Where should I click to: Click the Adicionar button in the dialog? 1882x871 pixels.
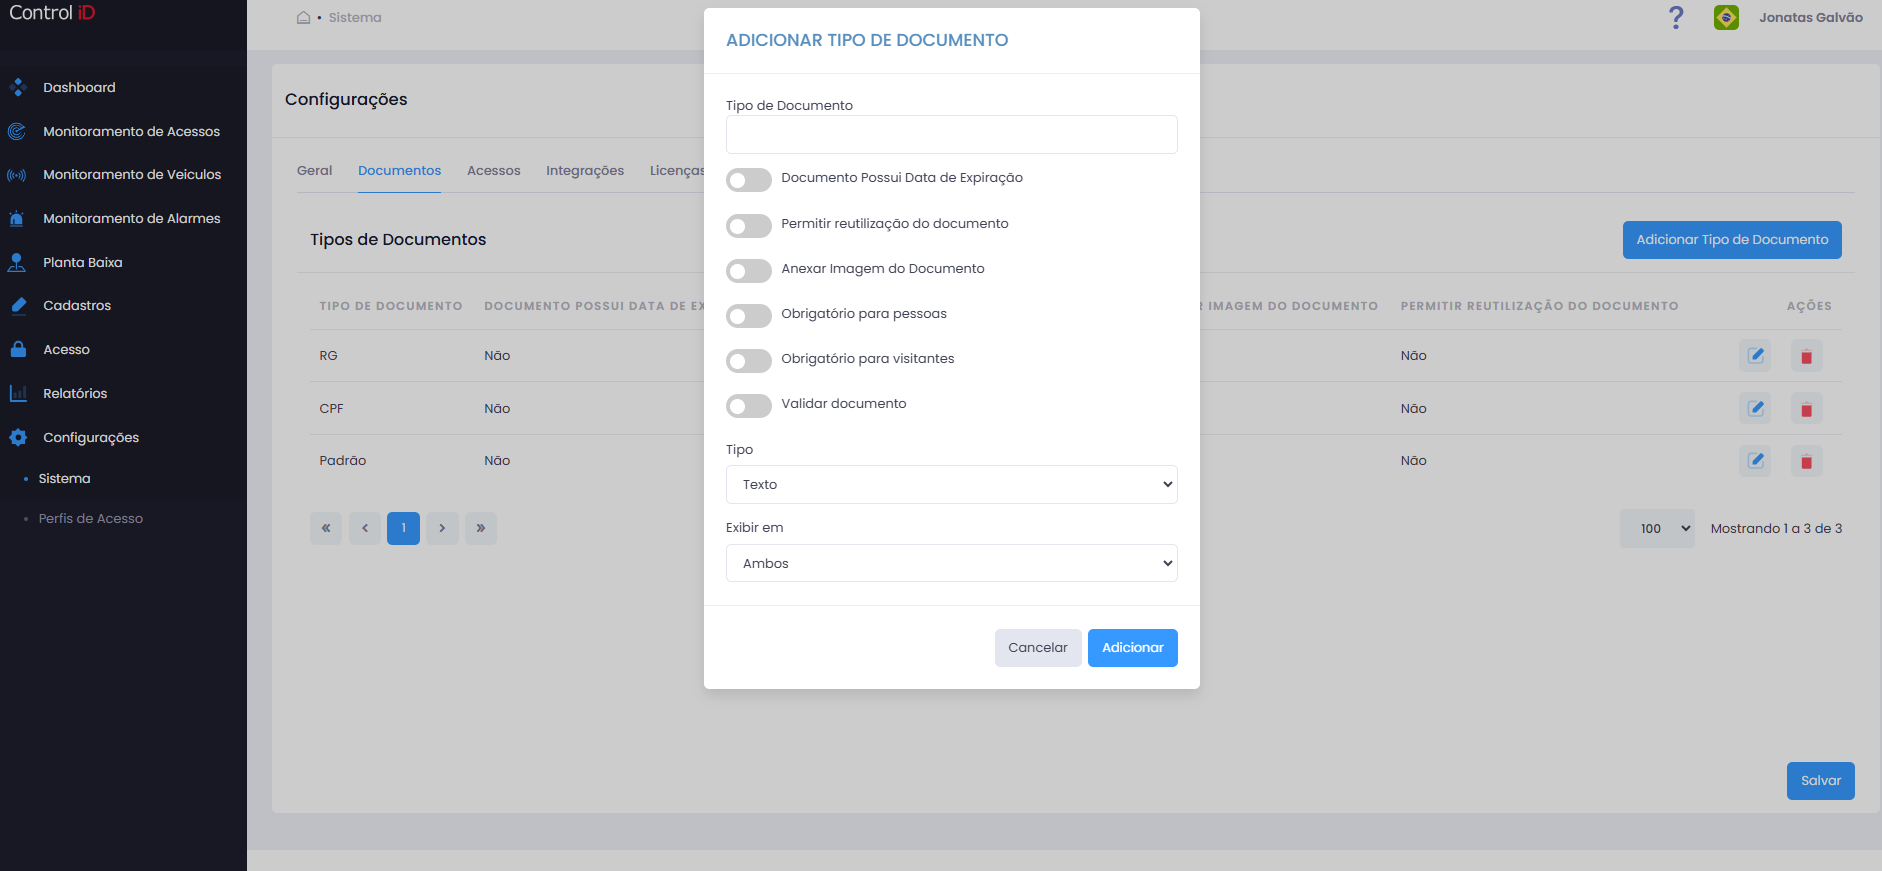coord(1132,648)
